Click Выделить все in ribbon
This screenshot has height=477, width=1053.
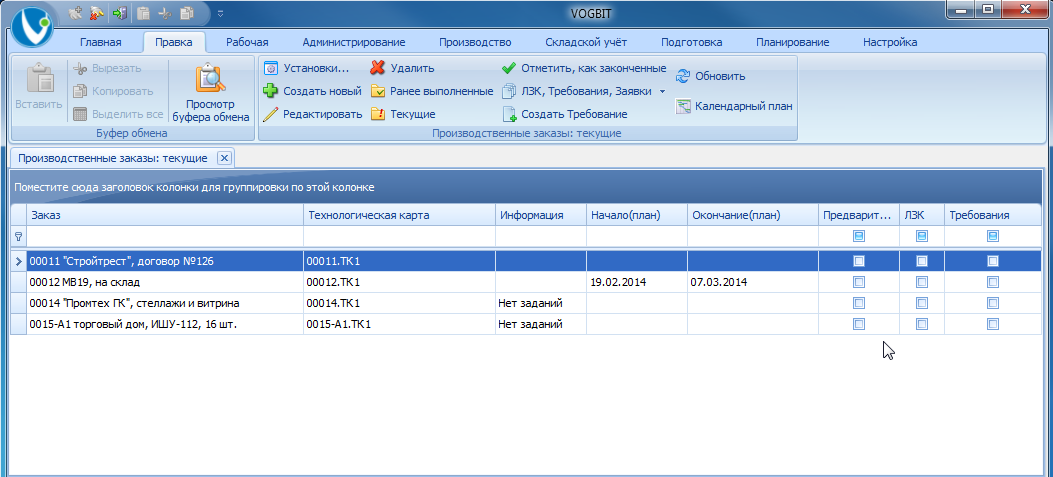pyautogui.click(x=118, y=114)
